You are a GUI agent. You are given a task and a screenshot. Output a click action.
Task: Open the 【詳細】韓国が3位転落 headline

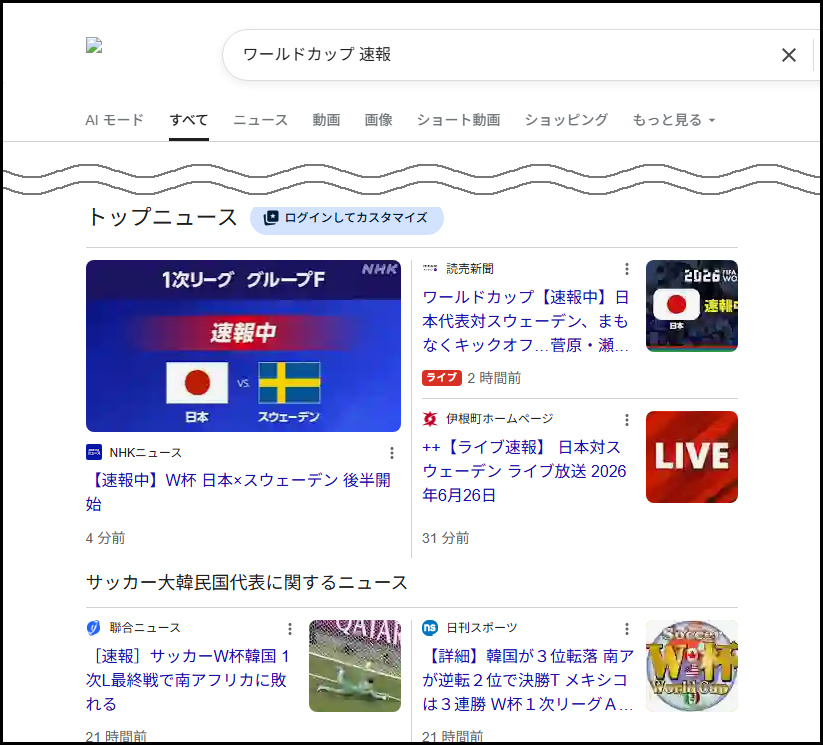tap(528, 680)
